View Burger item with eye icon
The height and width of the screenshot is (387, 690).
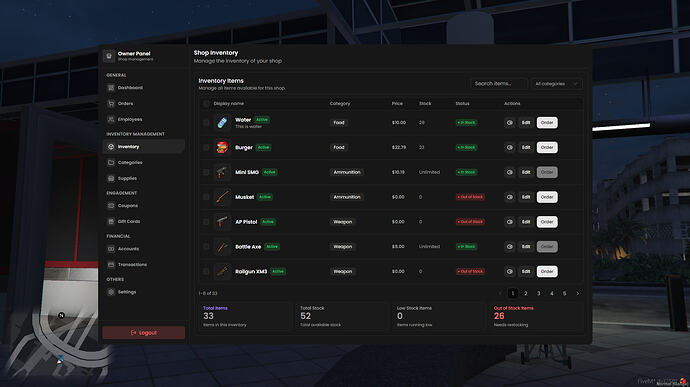coord(510,147)
